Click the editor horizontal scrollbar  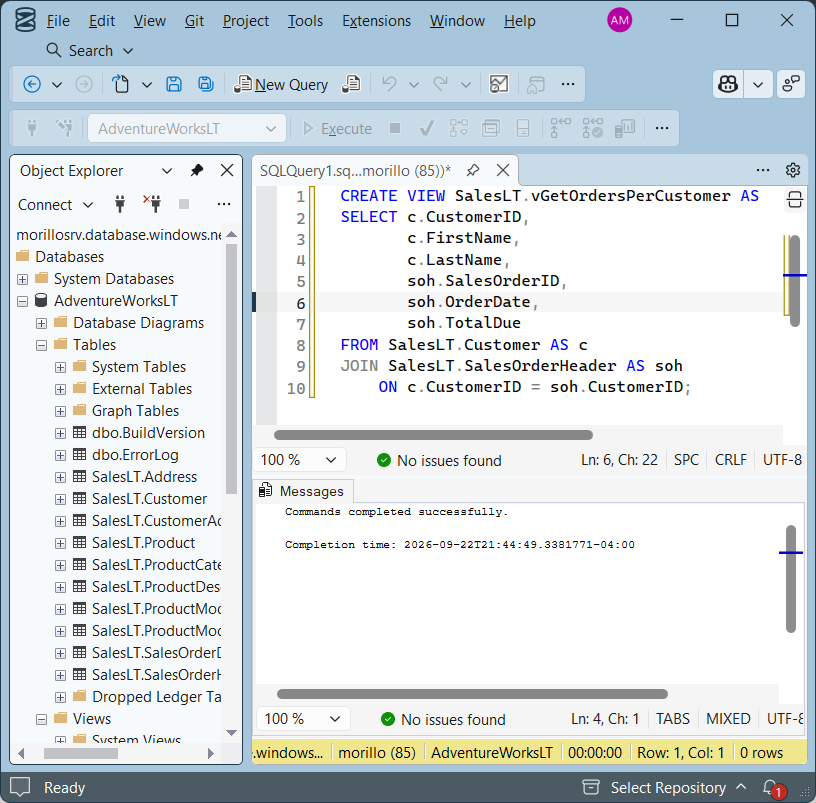coord(433,435)
